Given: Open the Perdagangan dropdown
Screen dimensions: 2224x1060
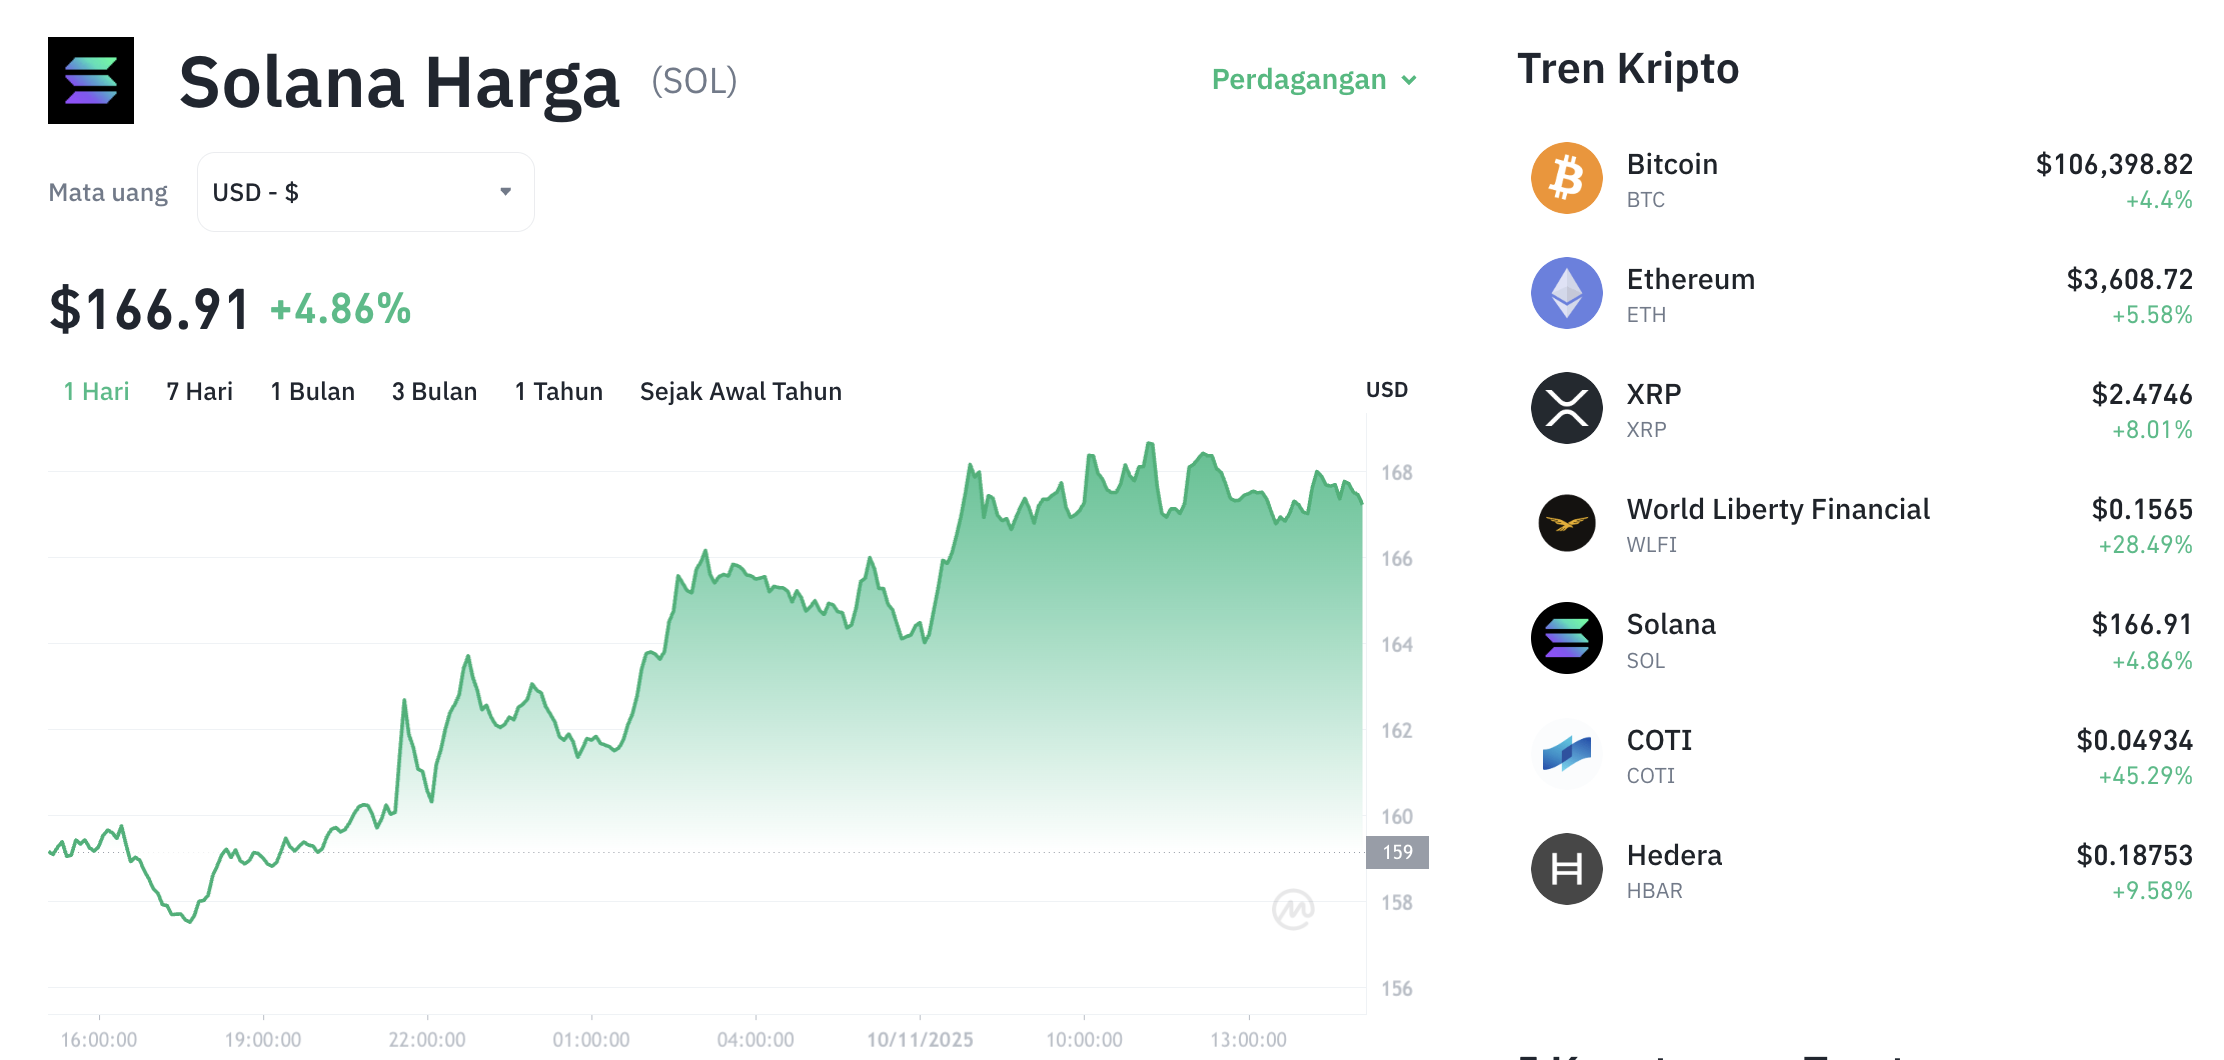Looking at the screenshot, I should click(1313, 80).
